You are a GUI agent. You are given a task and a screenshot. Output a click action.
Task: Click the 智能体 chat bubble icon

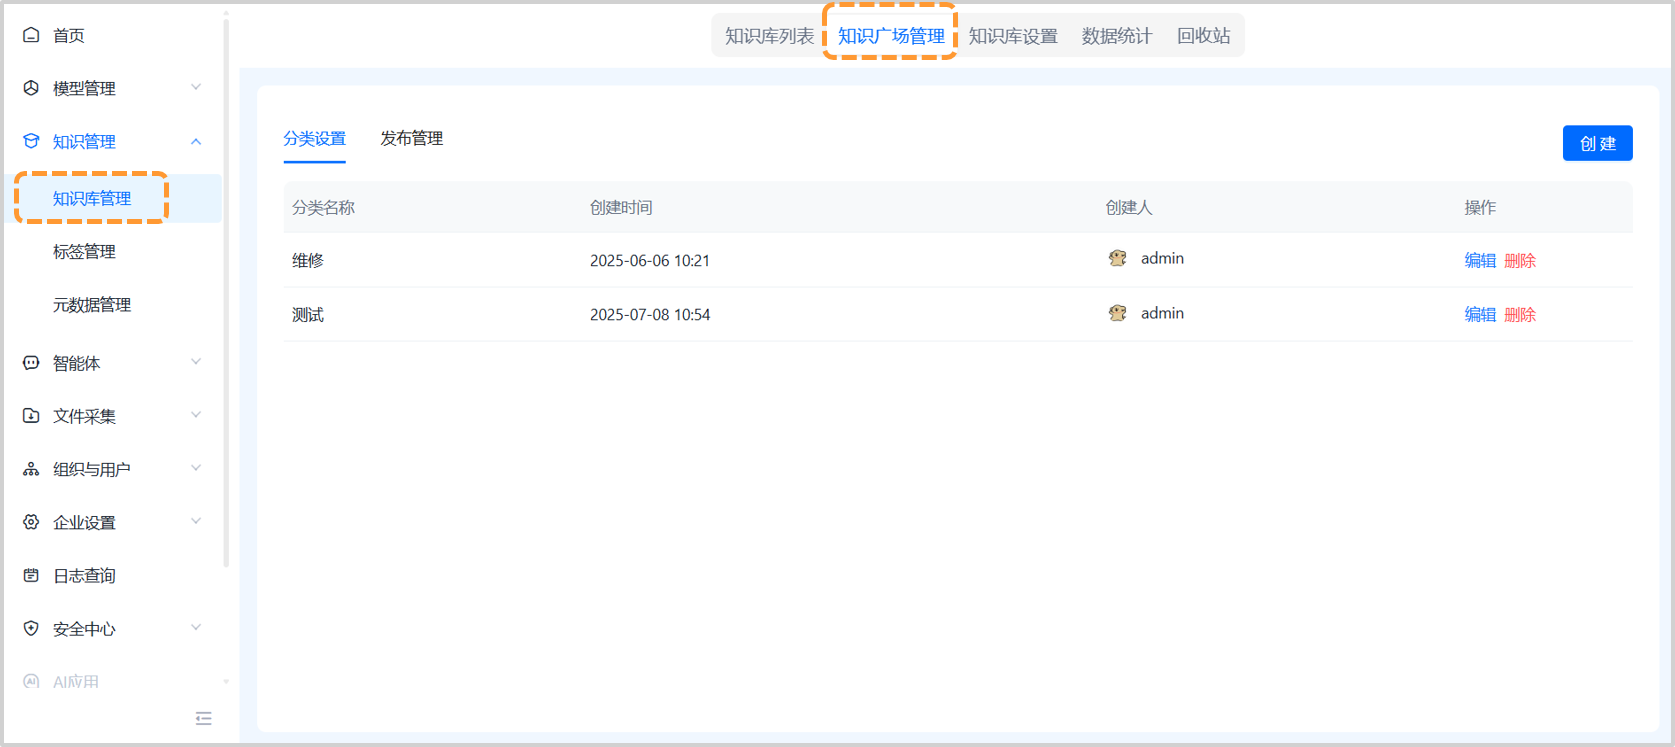[x=31, y=363]
